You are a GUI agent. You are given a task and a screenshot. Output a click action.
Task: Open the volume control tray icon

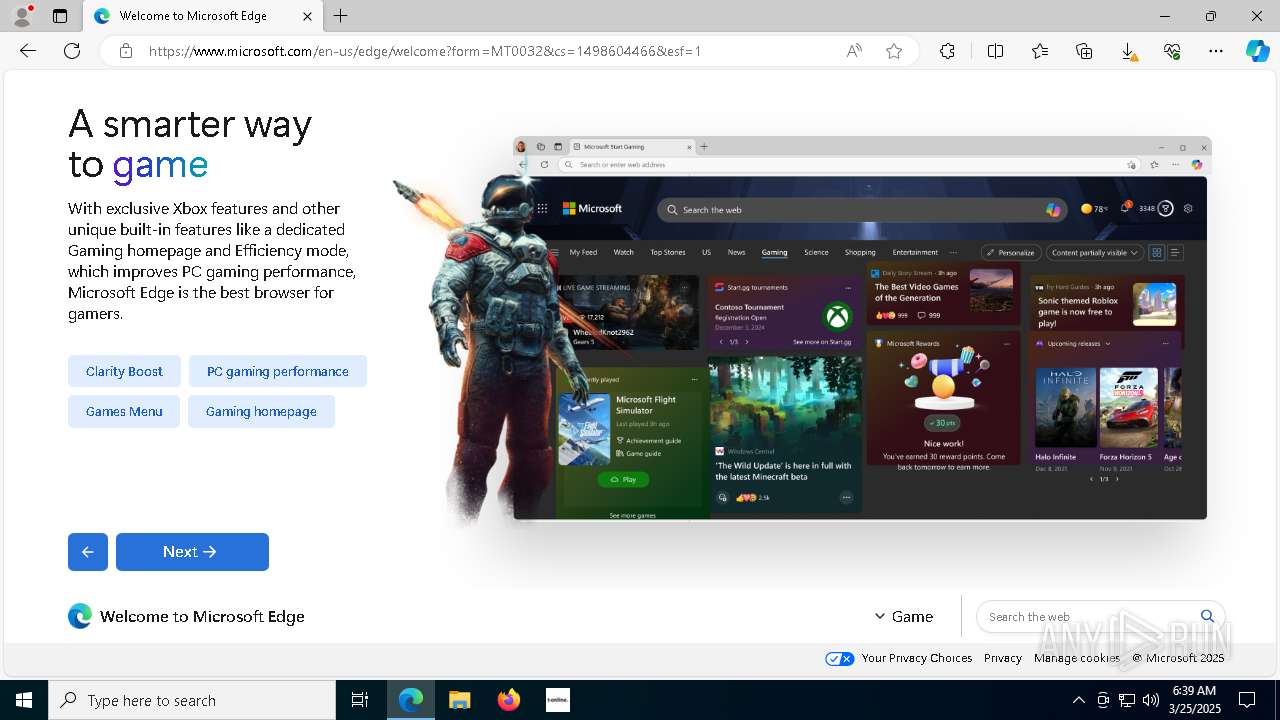click(x=1151, y=700)
